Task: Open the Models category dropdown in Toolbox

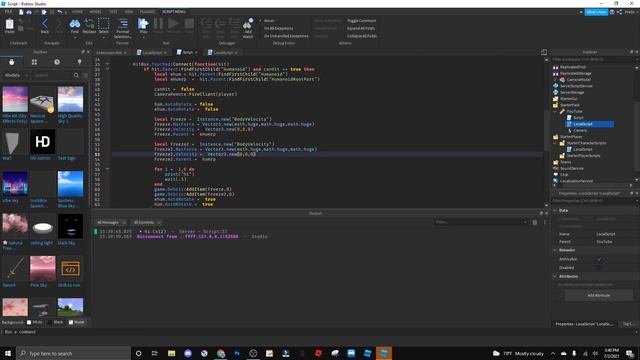Action: tap(16, 76)
